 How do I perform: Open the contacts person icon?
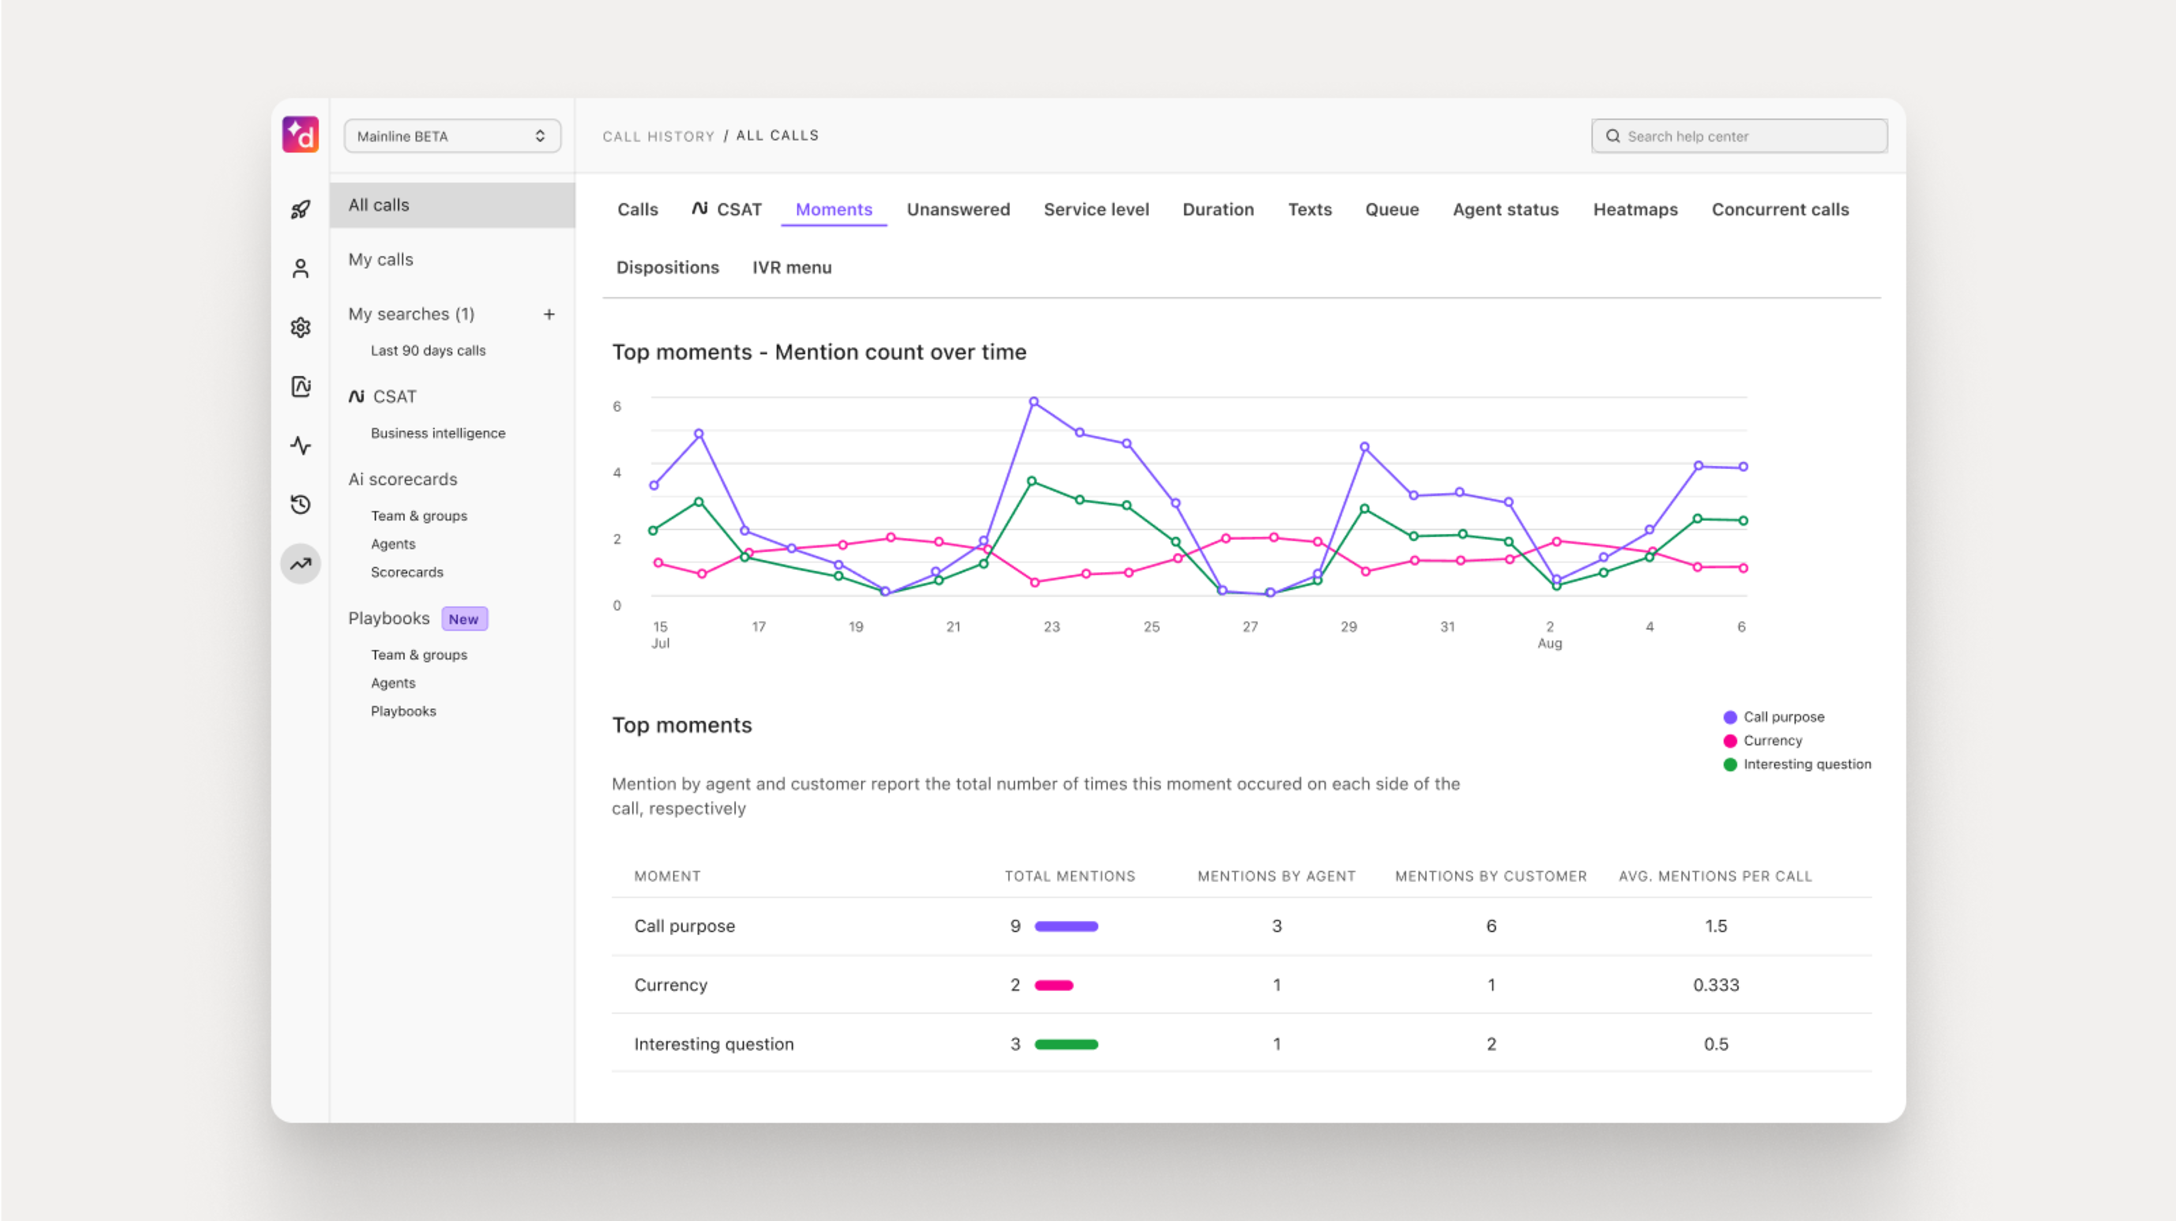point(300,267)
